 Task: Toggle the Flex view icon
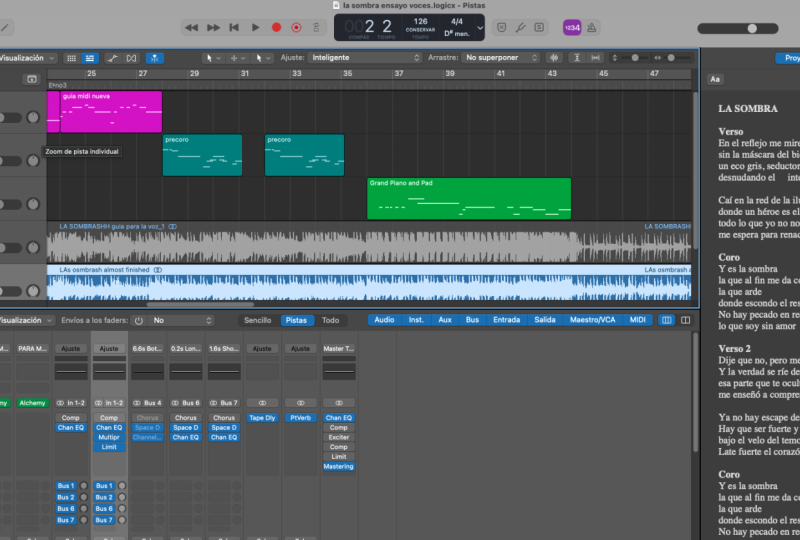pos(131,58)
